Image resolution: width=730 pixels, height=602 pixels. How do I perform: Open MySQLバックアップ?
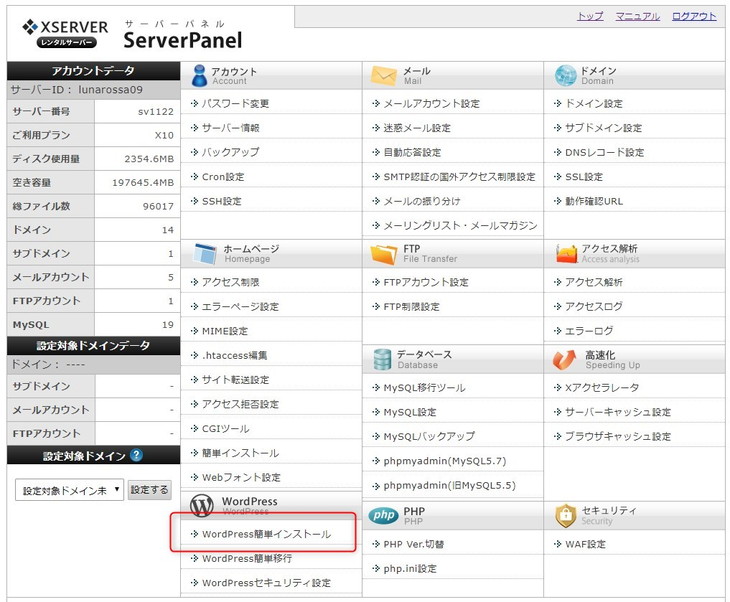pyautogui.click(x=429, y=436)
